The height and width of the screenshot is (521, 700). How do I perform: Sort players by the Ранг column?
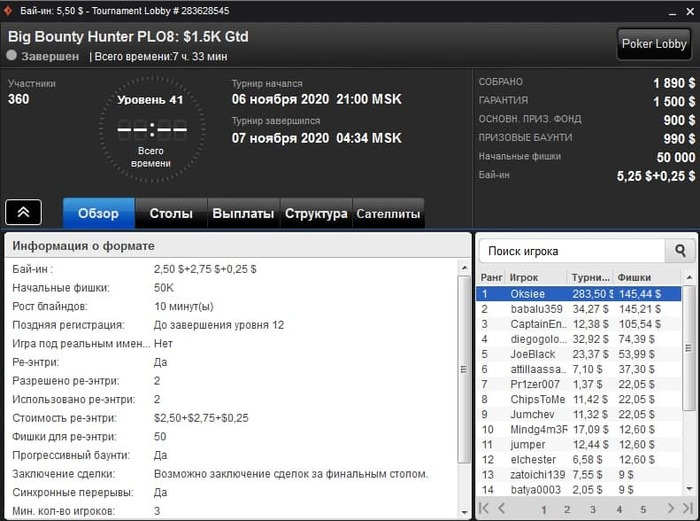(491, 277)
